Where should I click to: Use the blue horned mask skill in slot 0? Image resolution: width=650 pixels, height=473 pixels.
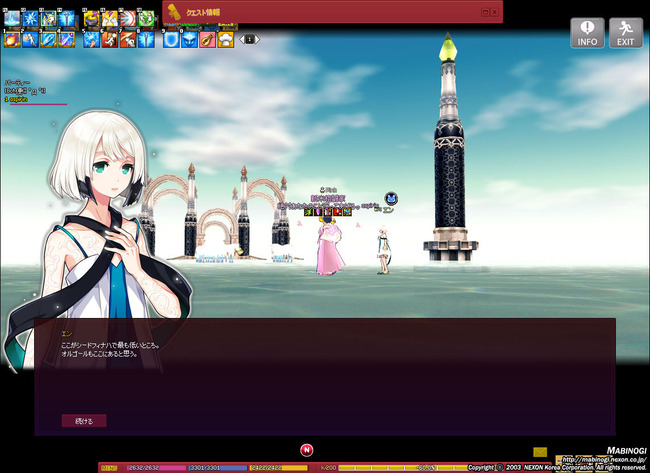pyautogui.click(x=189, y=39)
